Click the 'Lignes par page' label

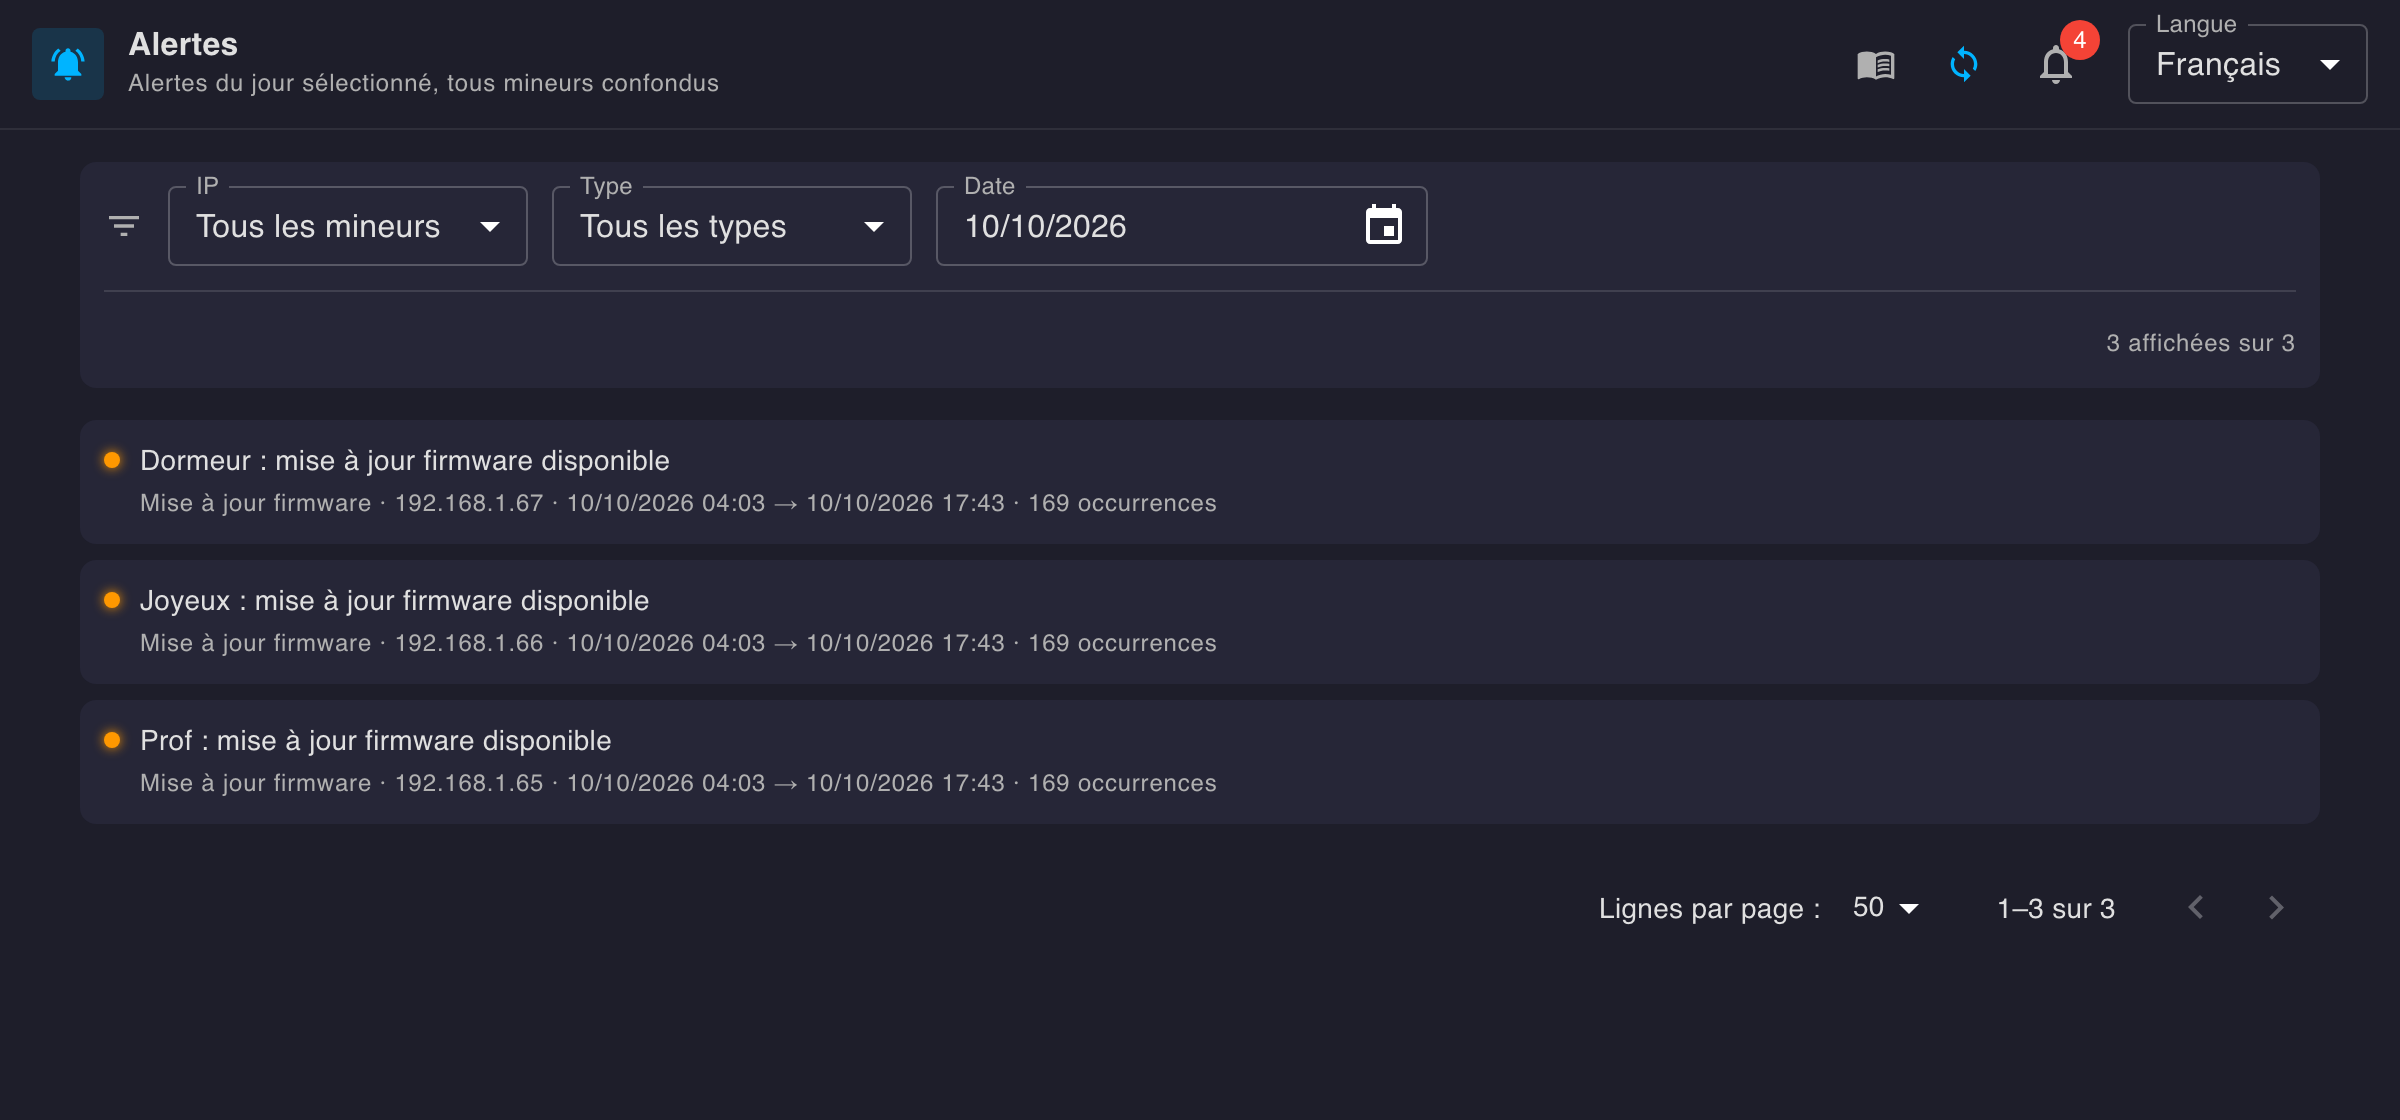[x=1709, y=908]
